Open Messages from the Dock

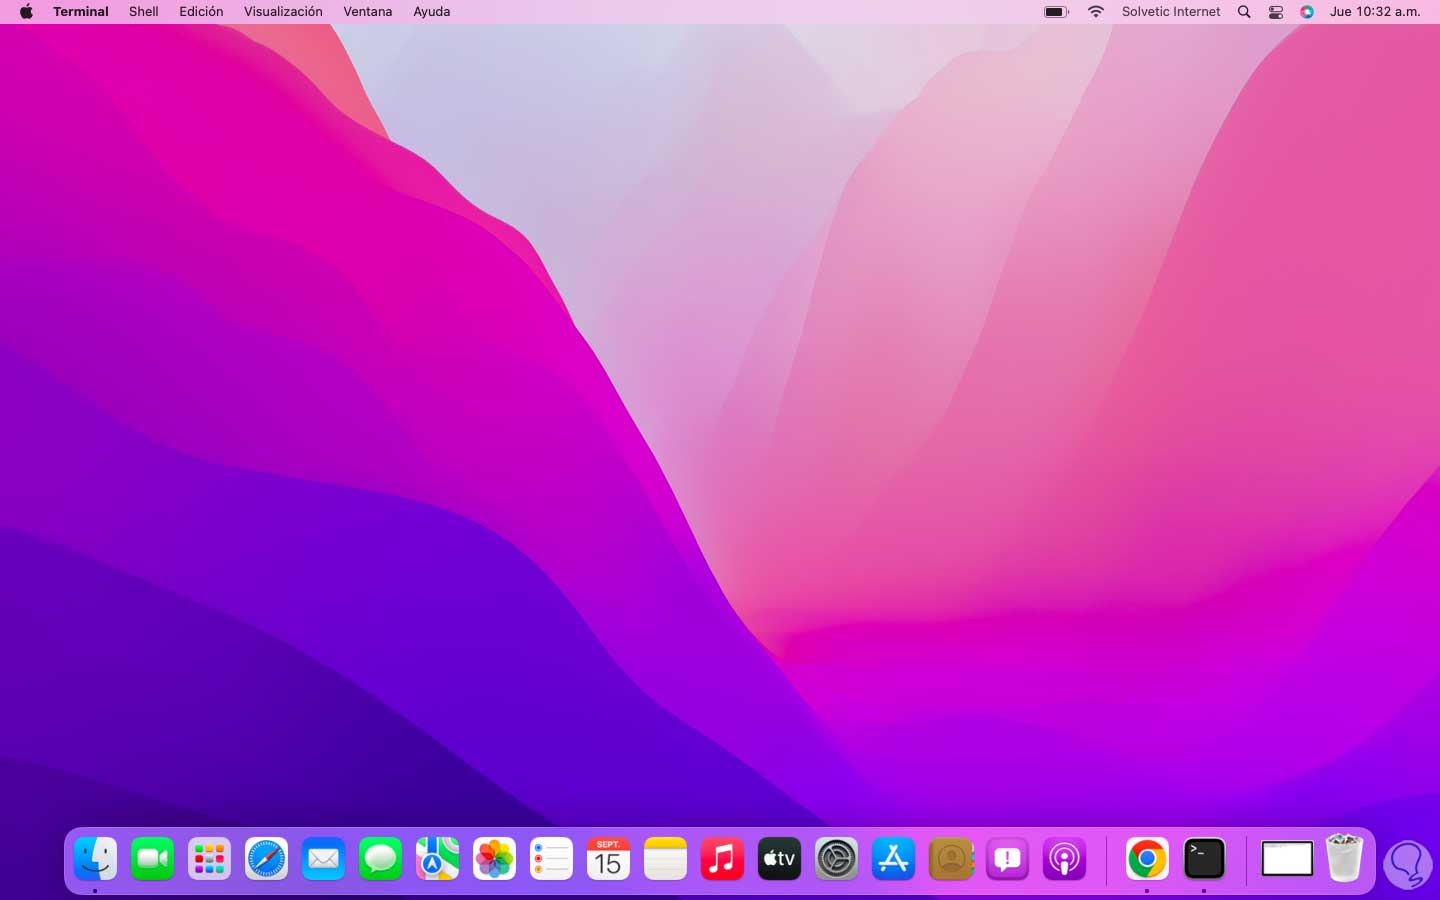coord(380,859)
